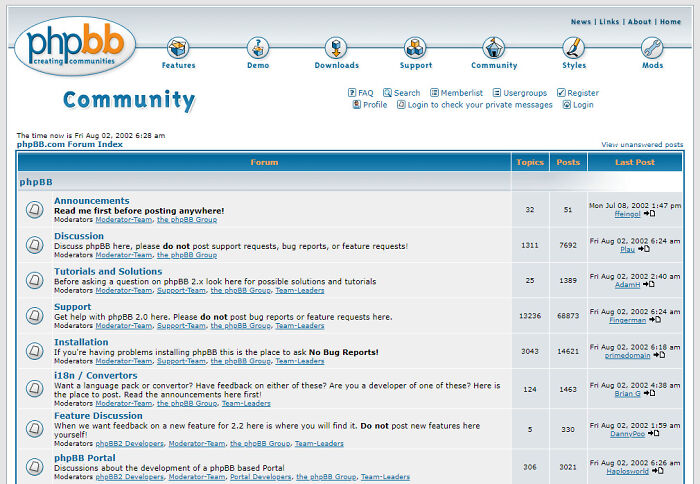The height and width of the screenshot is (484, 700).
Task: Click the phpBB category header
Action: (36, 182)
